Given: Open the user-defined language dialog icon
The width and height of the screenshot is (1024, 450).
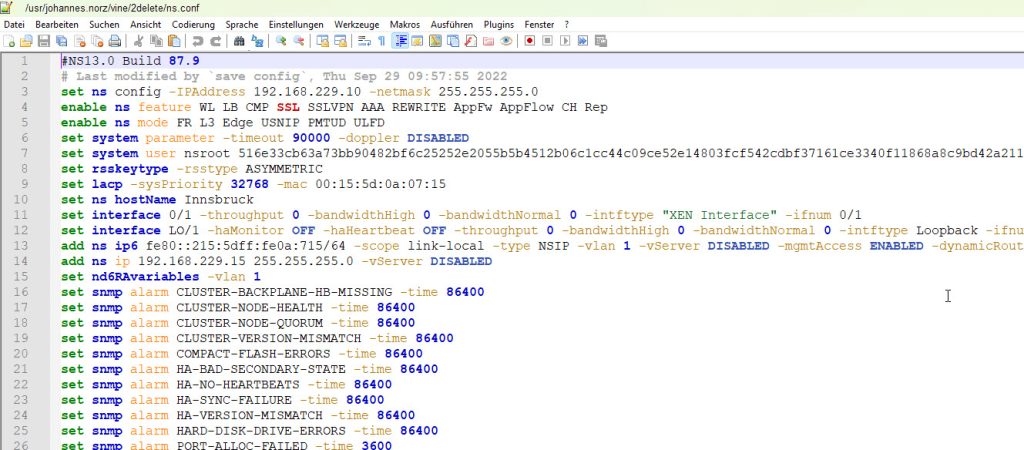Looking at the screenshot, I should [x=417, y=41].
